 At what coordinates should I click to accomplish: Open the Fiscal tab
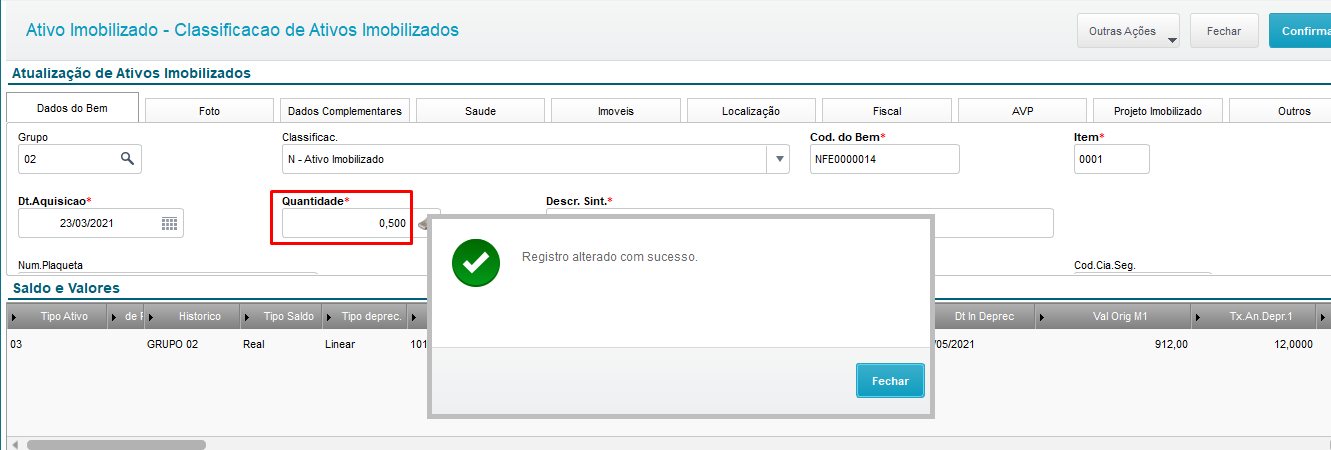(886, 111)
